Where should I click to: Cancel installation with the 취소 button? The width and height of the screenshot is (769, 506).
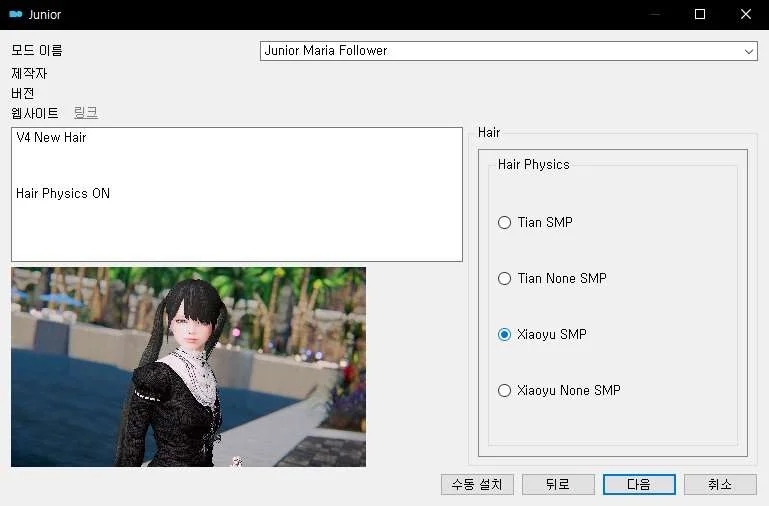pos(720,484)
